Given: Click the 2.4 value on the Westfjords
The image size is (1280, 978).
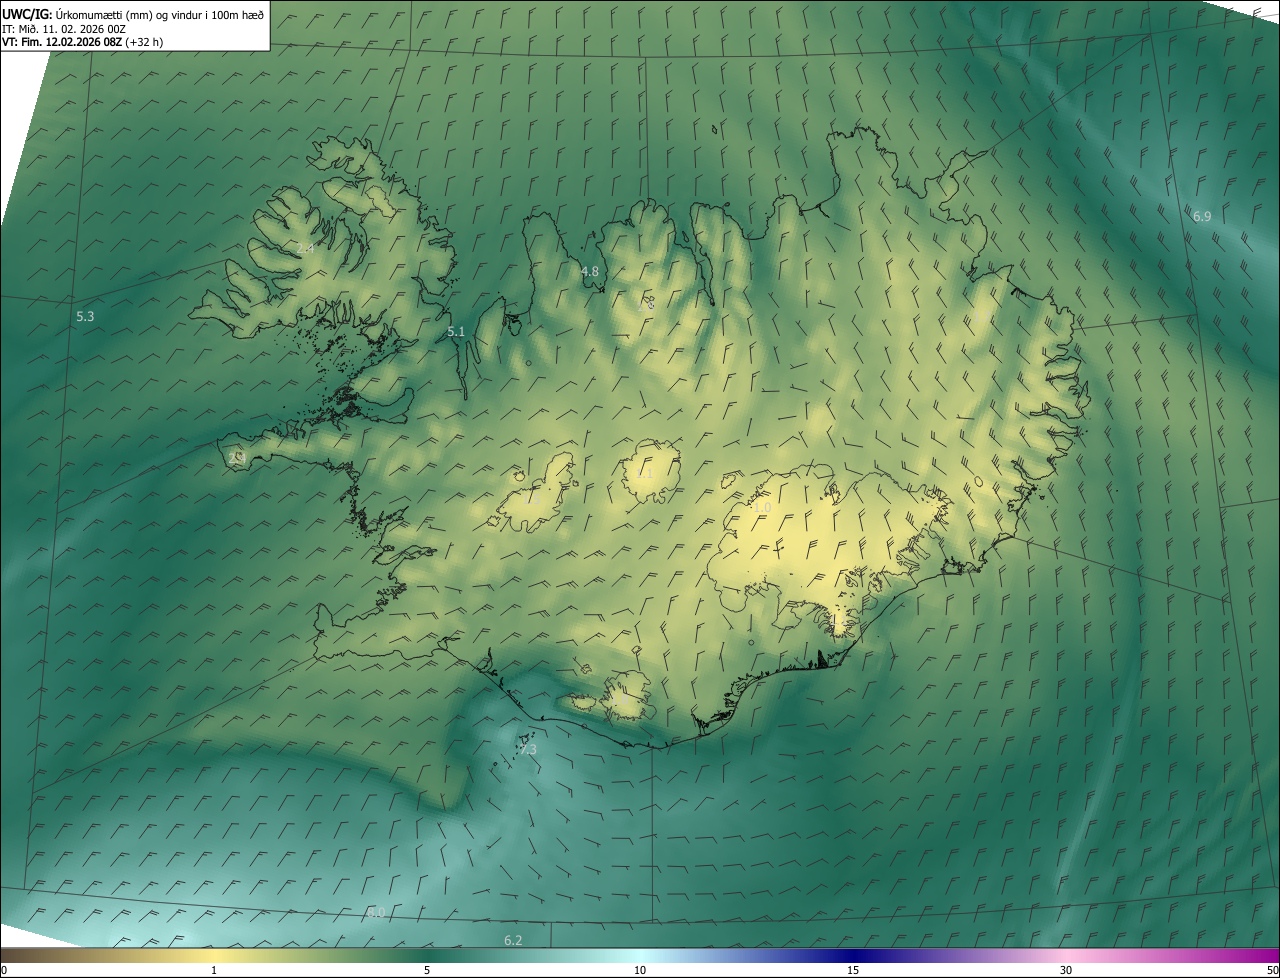Looking at the screenshot, I should 305,248.
